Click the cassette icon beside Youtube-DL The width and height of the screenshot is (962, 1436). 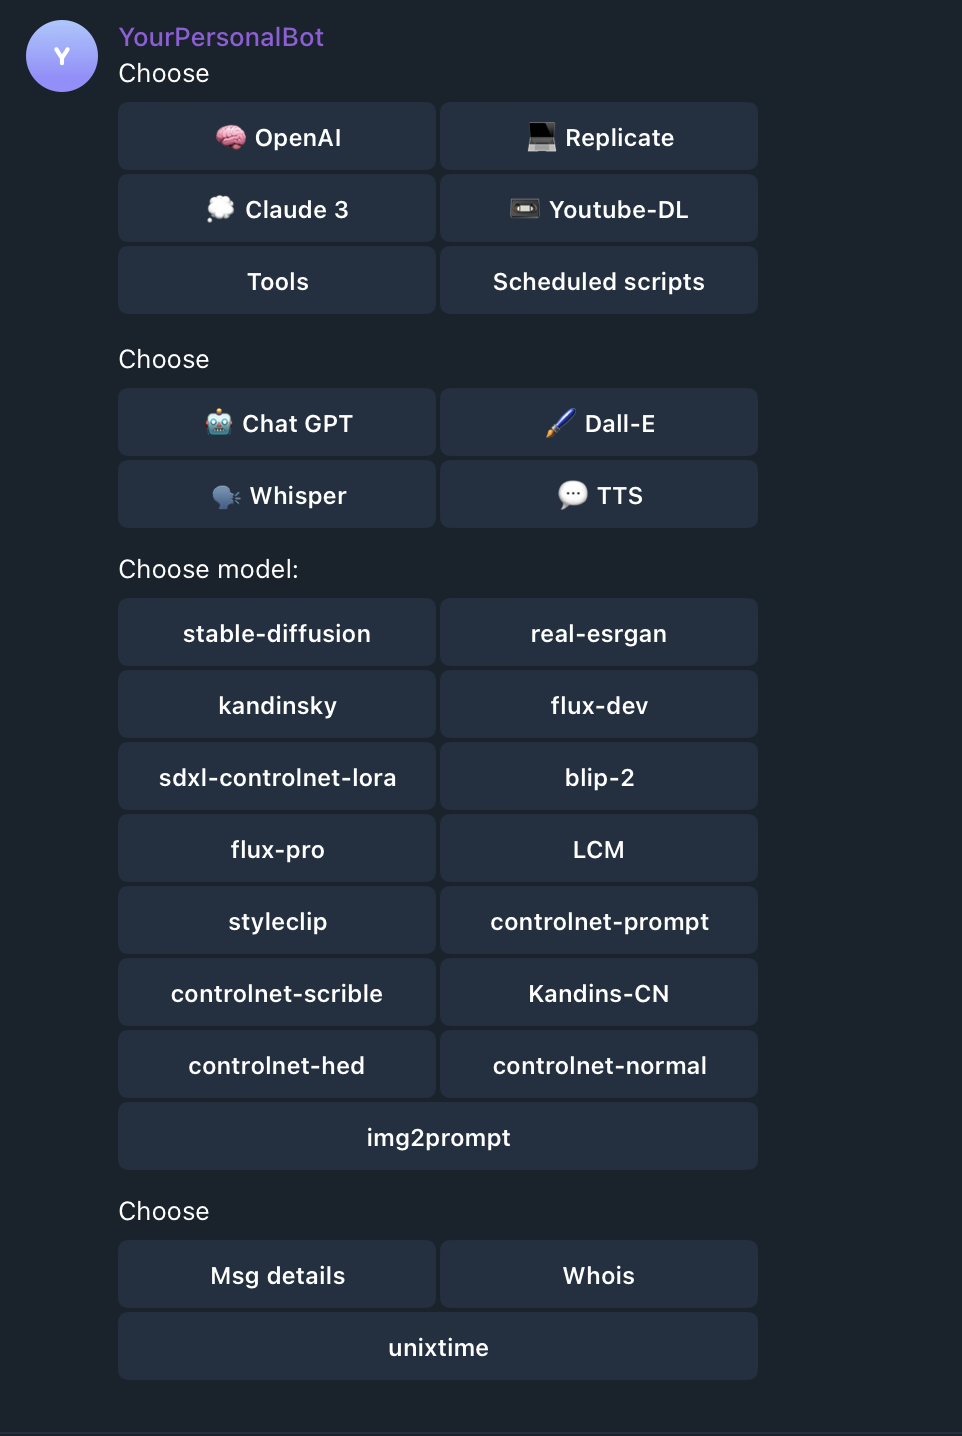525,209
